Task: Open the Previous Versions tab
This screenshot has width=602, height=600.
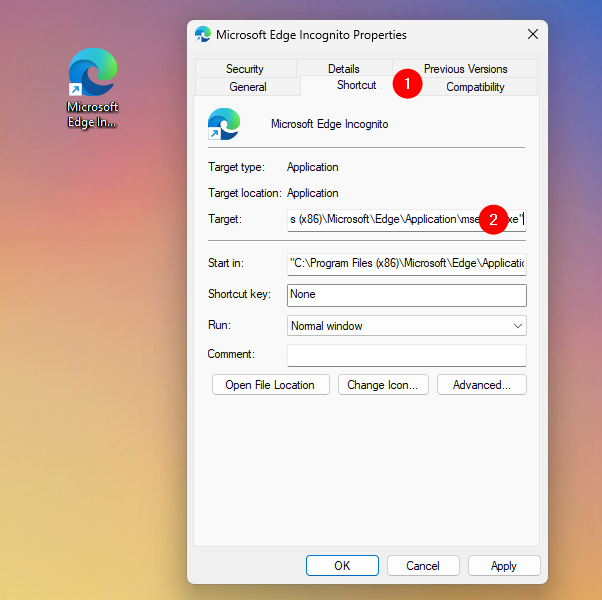Action: tap(465, 69)
